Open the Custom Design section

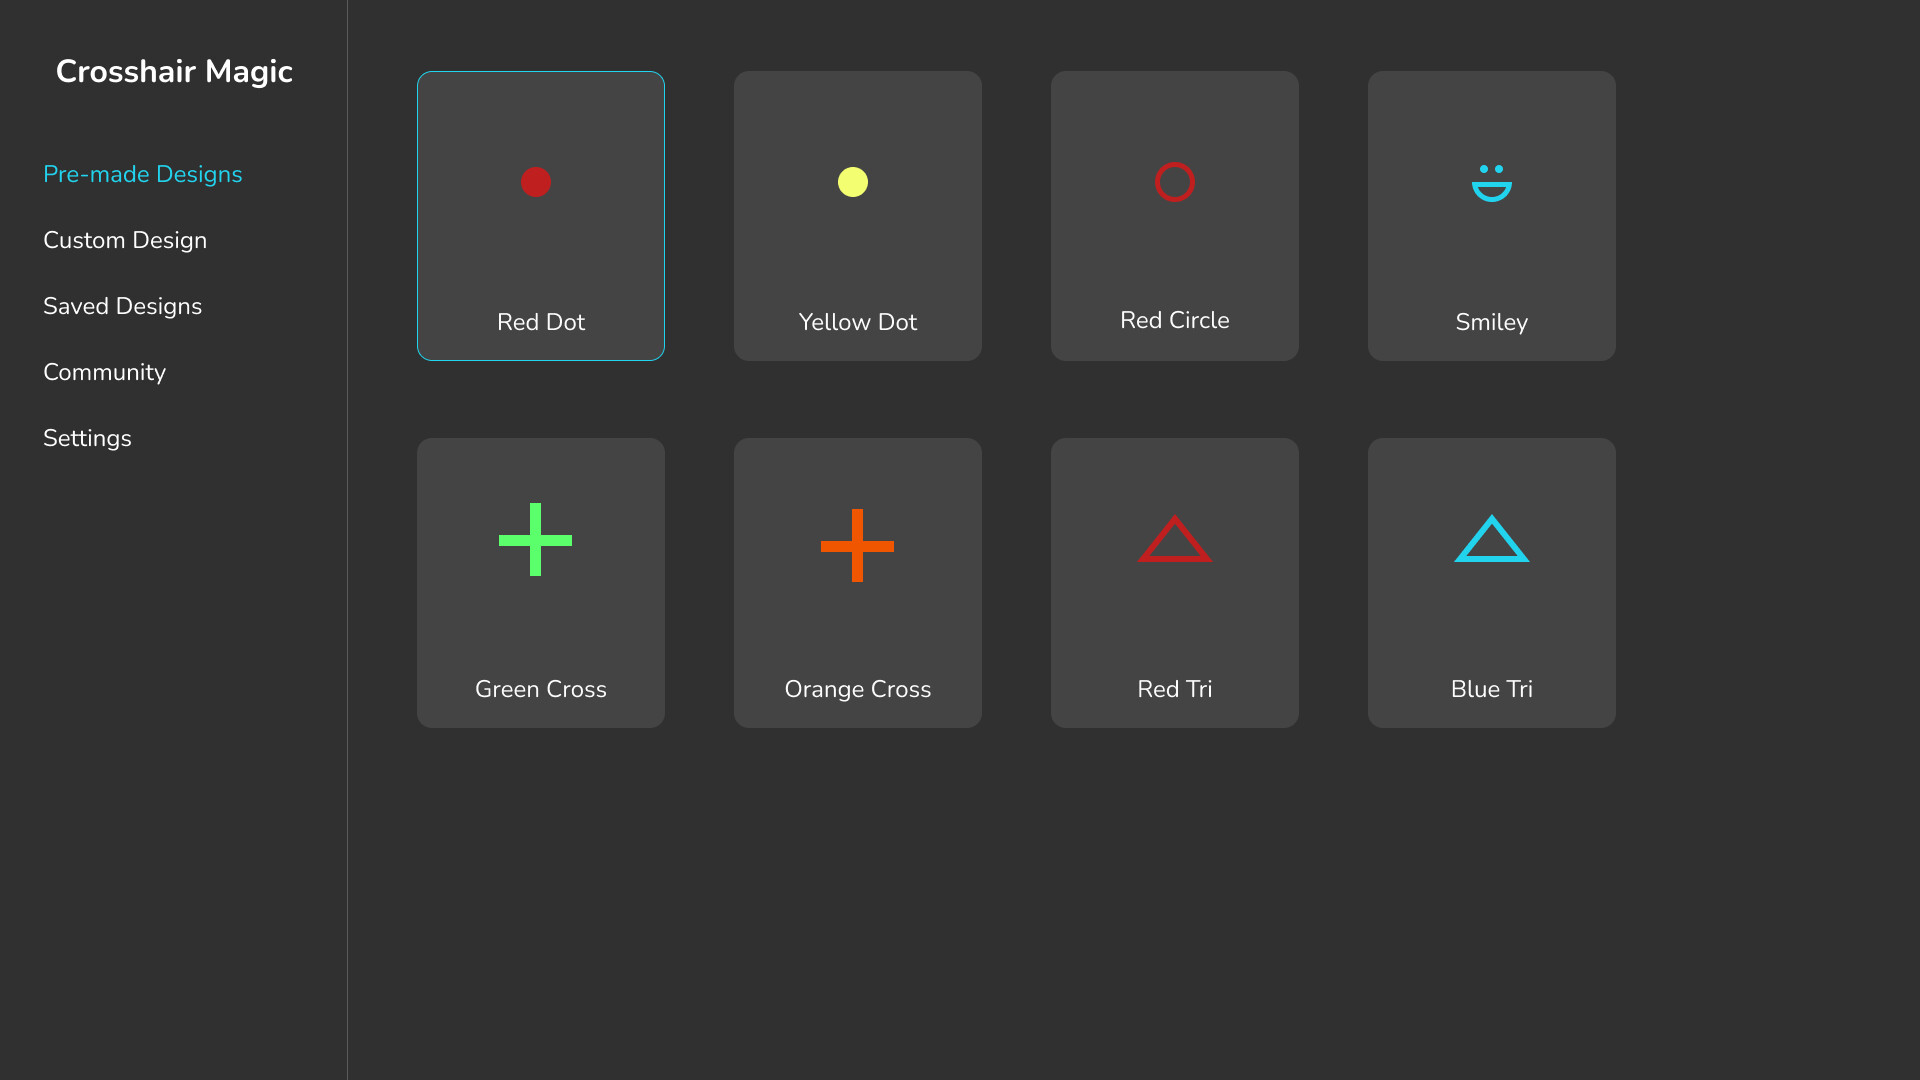coord(125,240)
